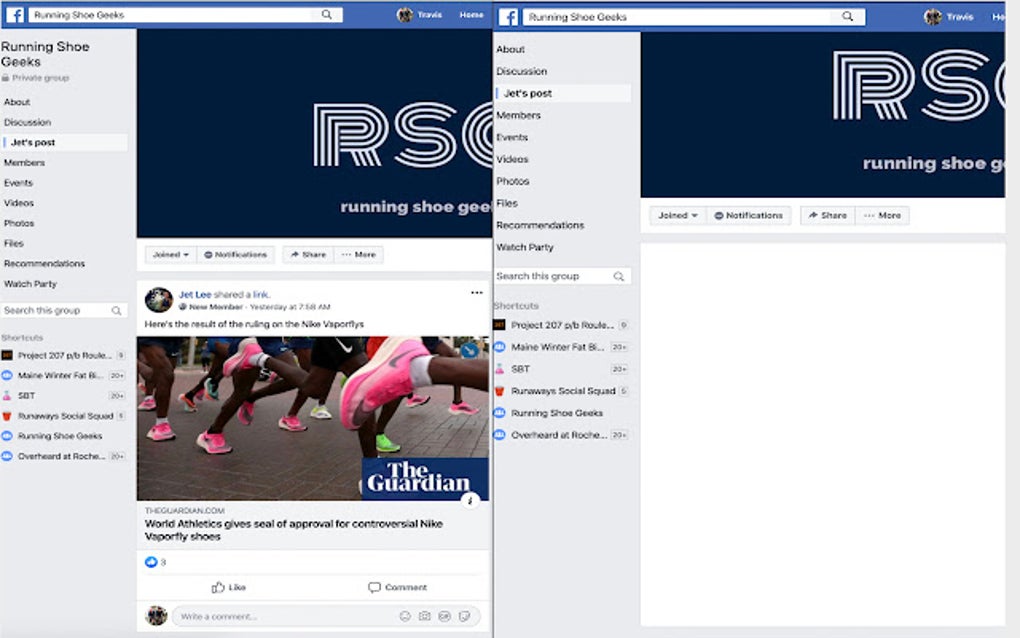Viewport: 1020px width, 638px height.
Task: Click Jet Lee's profile picture on the post
Action: [159, 300]
